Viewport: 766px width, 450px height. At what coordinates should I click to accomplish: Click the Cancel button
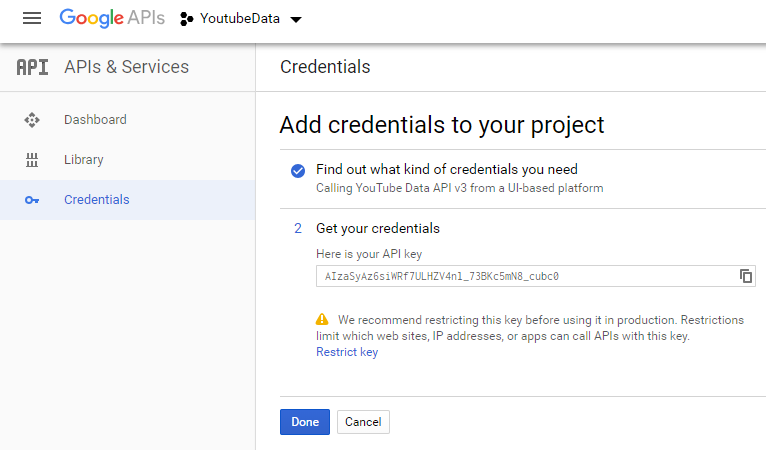(x=363, y=422)
